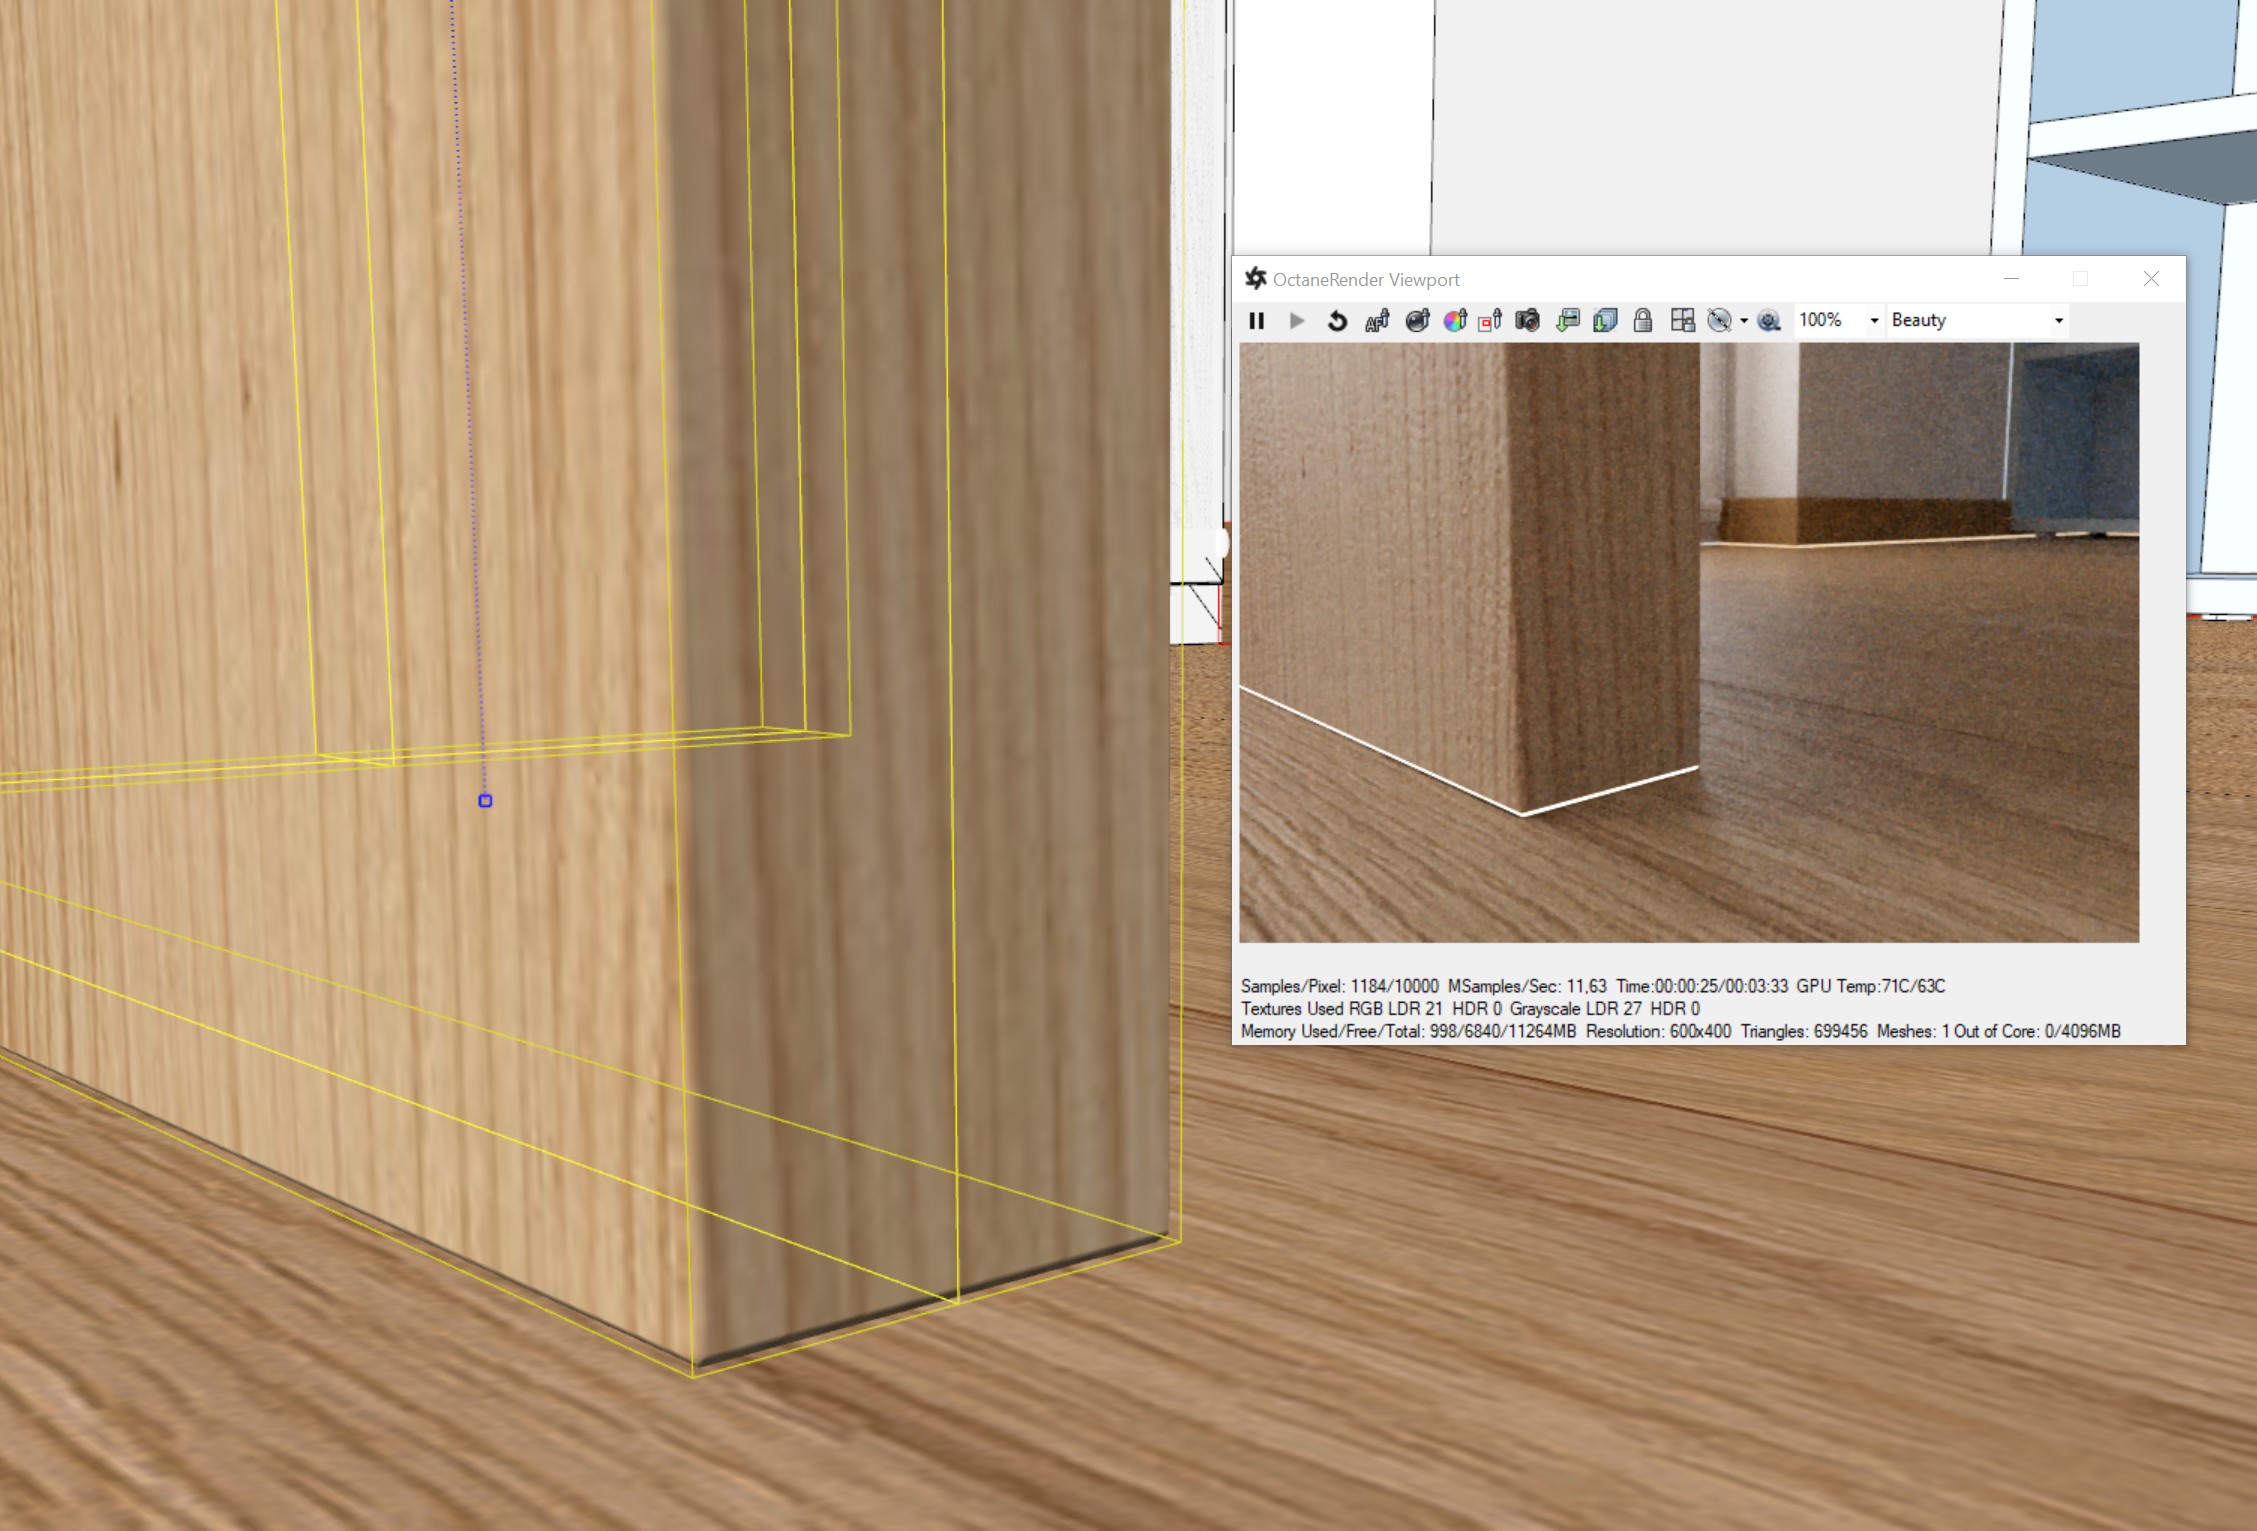
Task: Click the rendered image preview
Action: click(x=1689, y=642)
